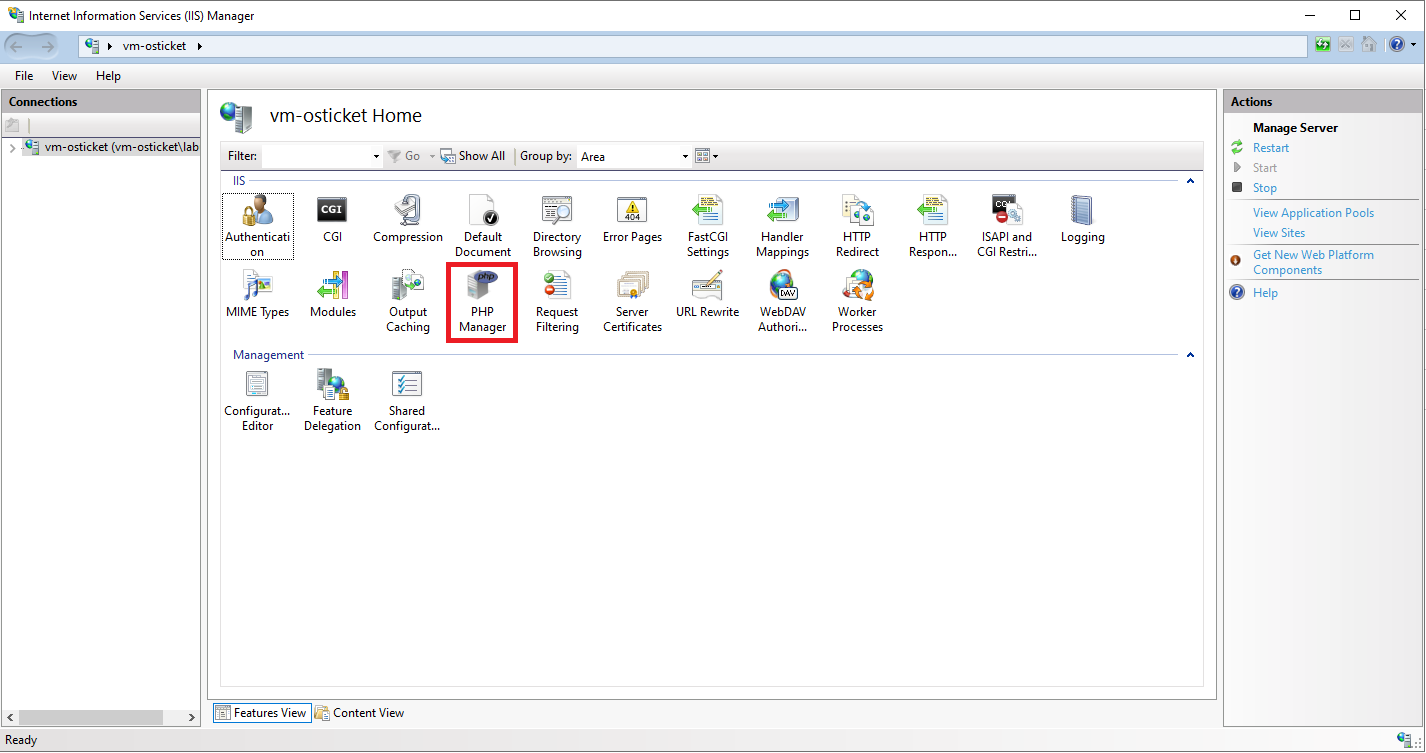Open Server Certificates feature
1426x753 pixels.
point(632,301)
